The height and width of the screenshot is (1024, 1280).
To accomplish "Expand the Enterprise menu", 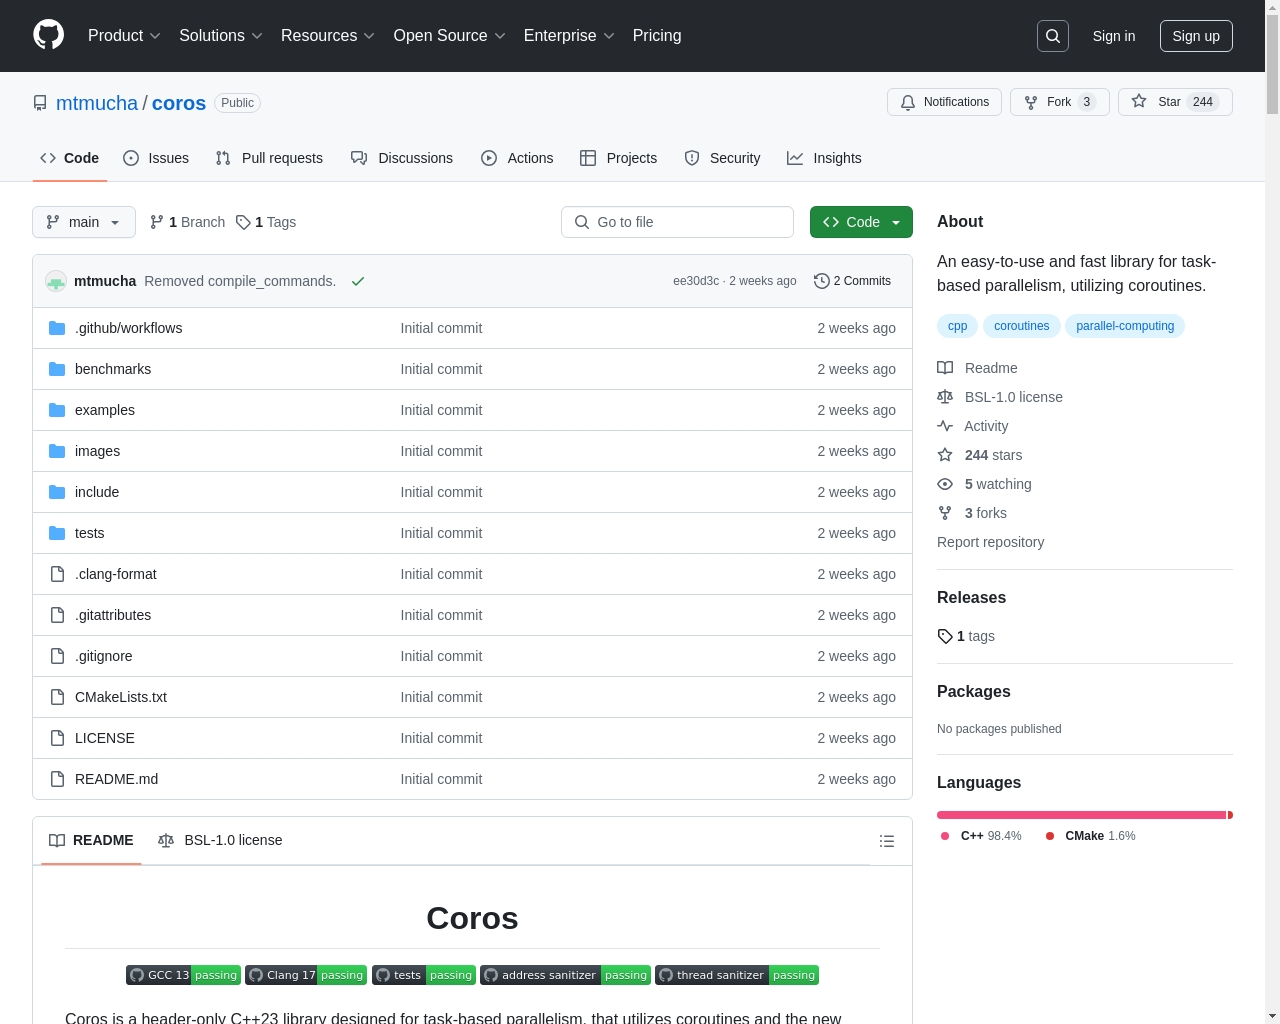I will 569,36.
